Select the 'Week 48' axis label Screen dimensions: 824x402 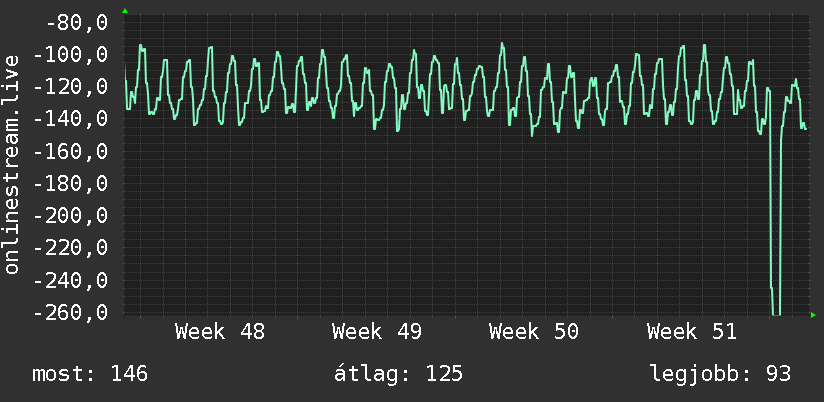220,332
